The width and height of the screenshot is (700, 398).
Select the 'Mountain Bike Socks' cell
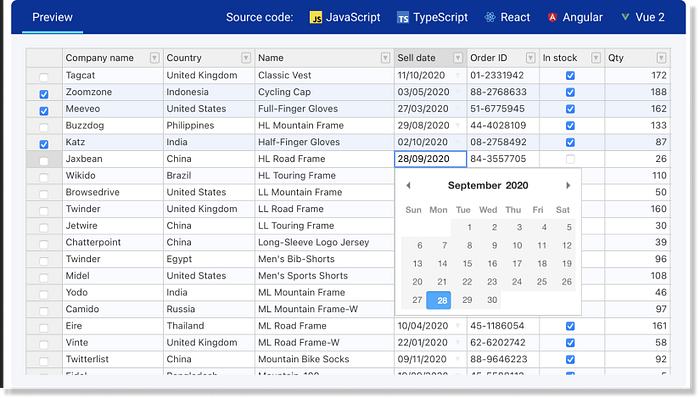point(325,359)
